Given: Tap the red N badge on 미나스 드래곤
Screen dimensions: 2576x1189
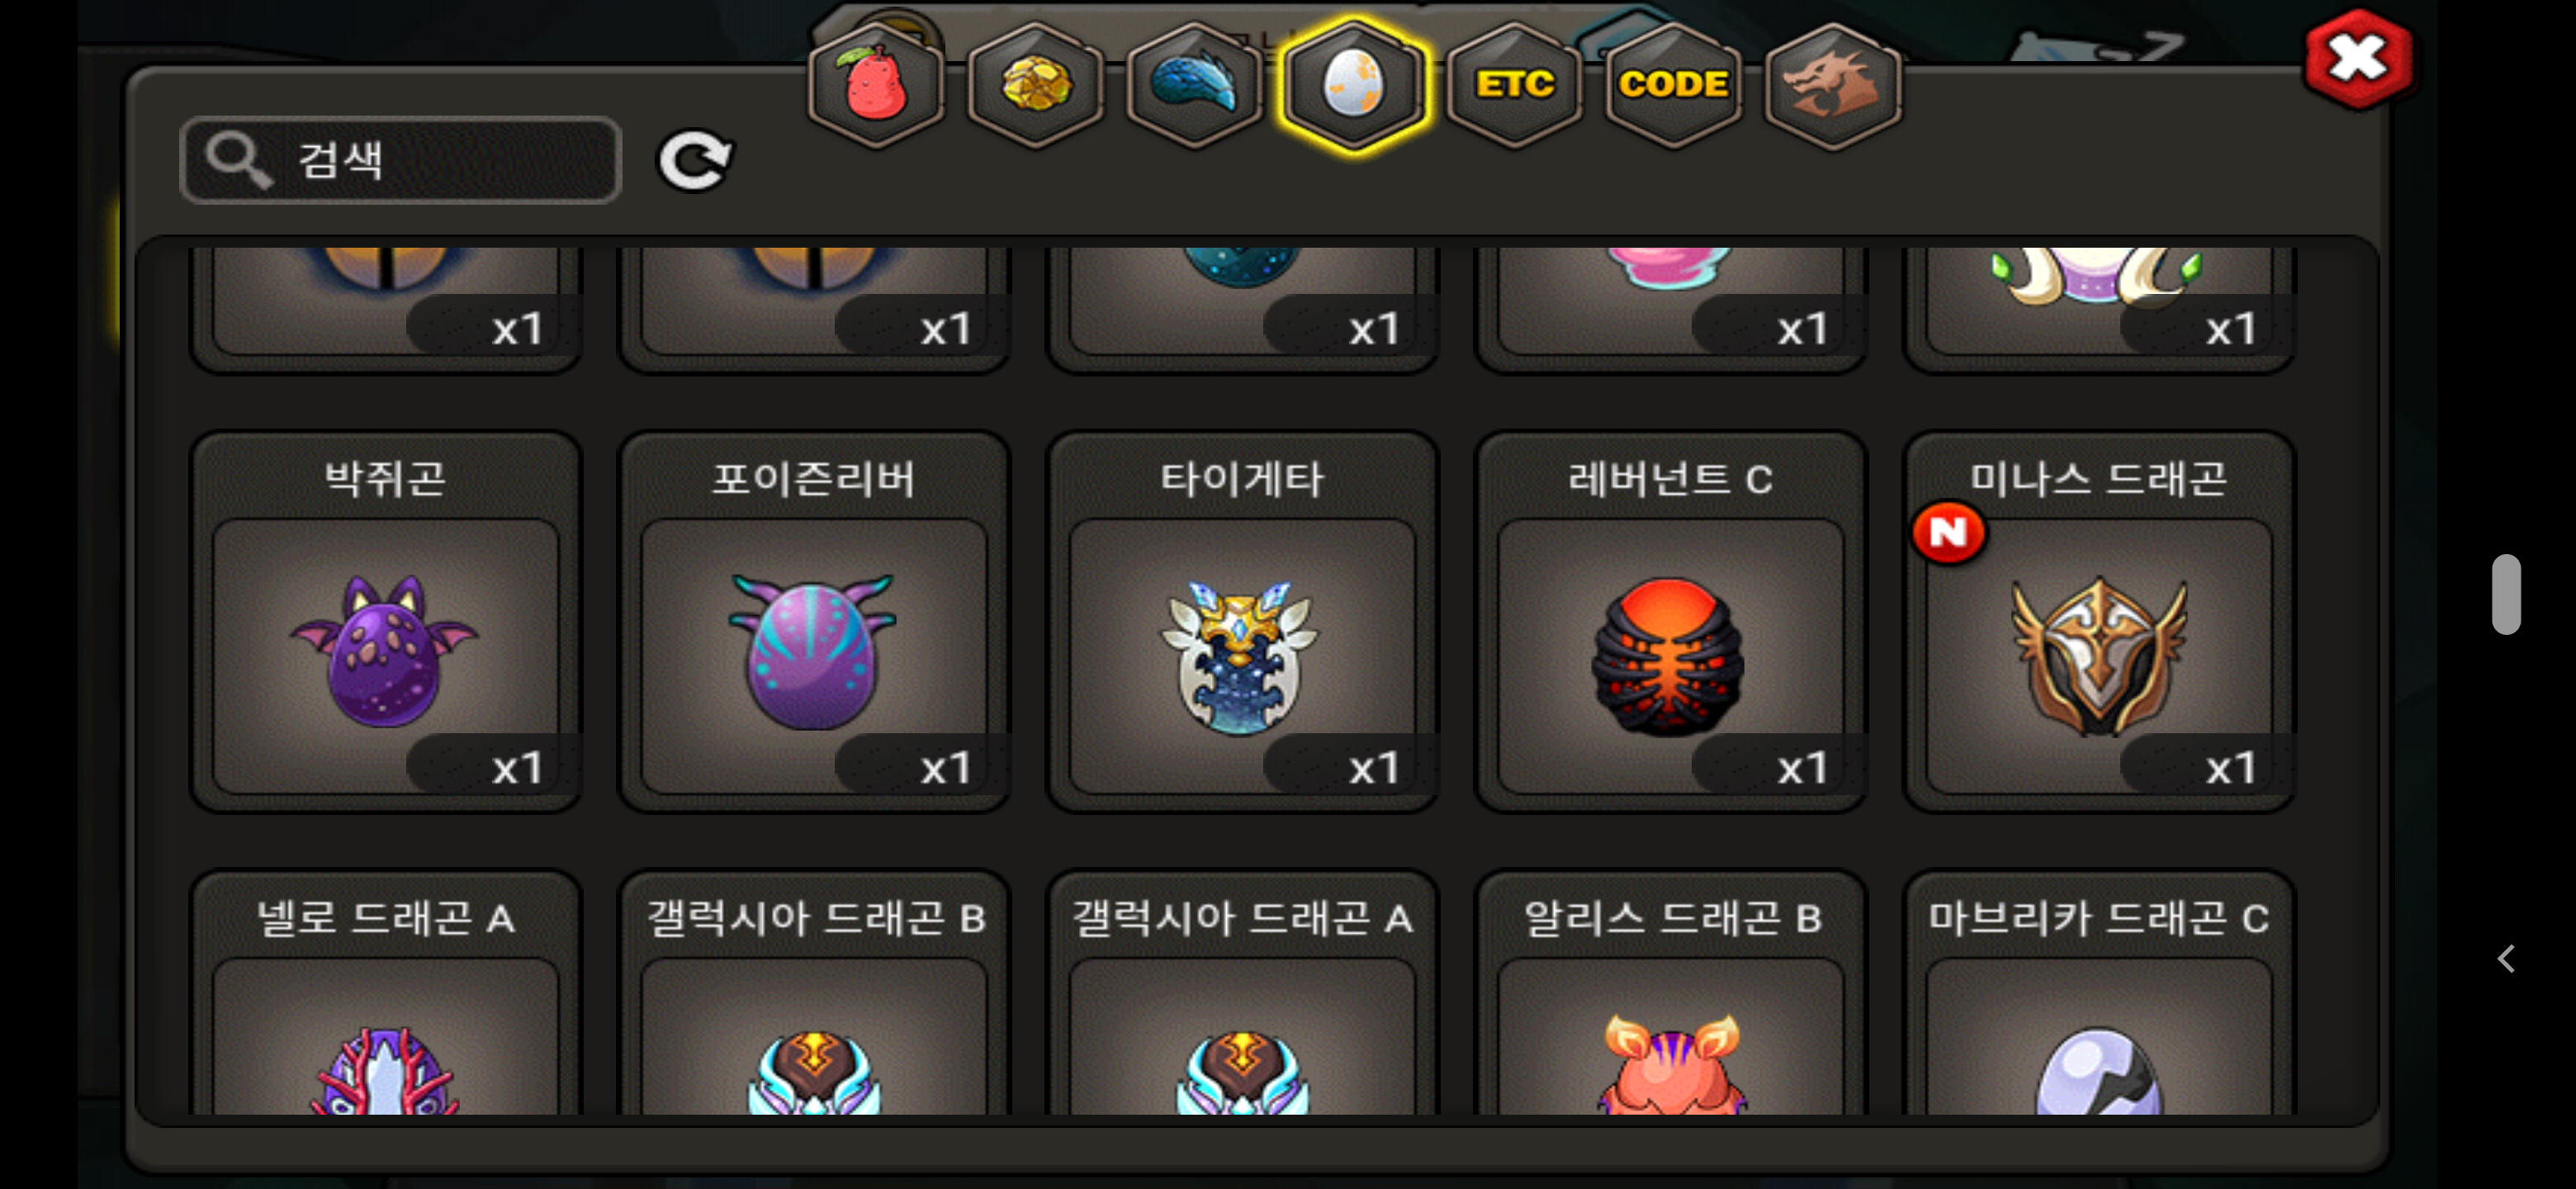Looking at the screenshot, I should coord(1947,532).
